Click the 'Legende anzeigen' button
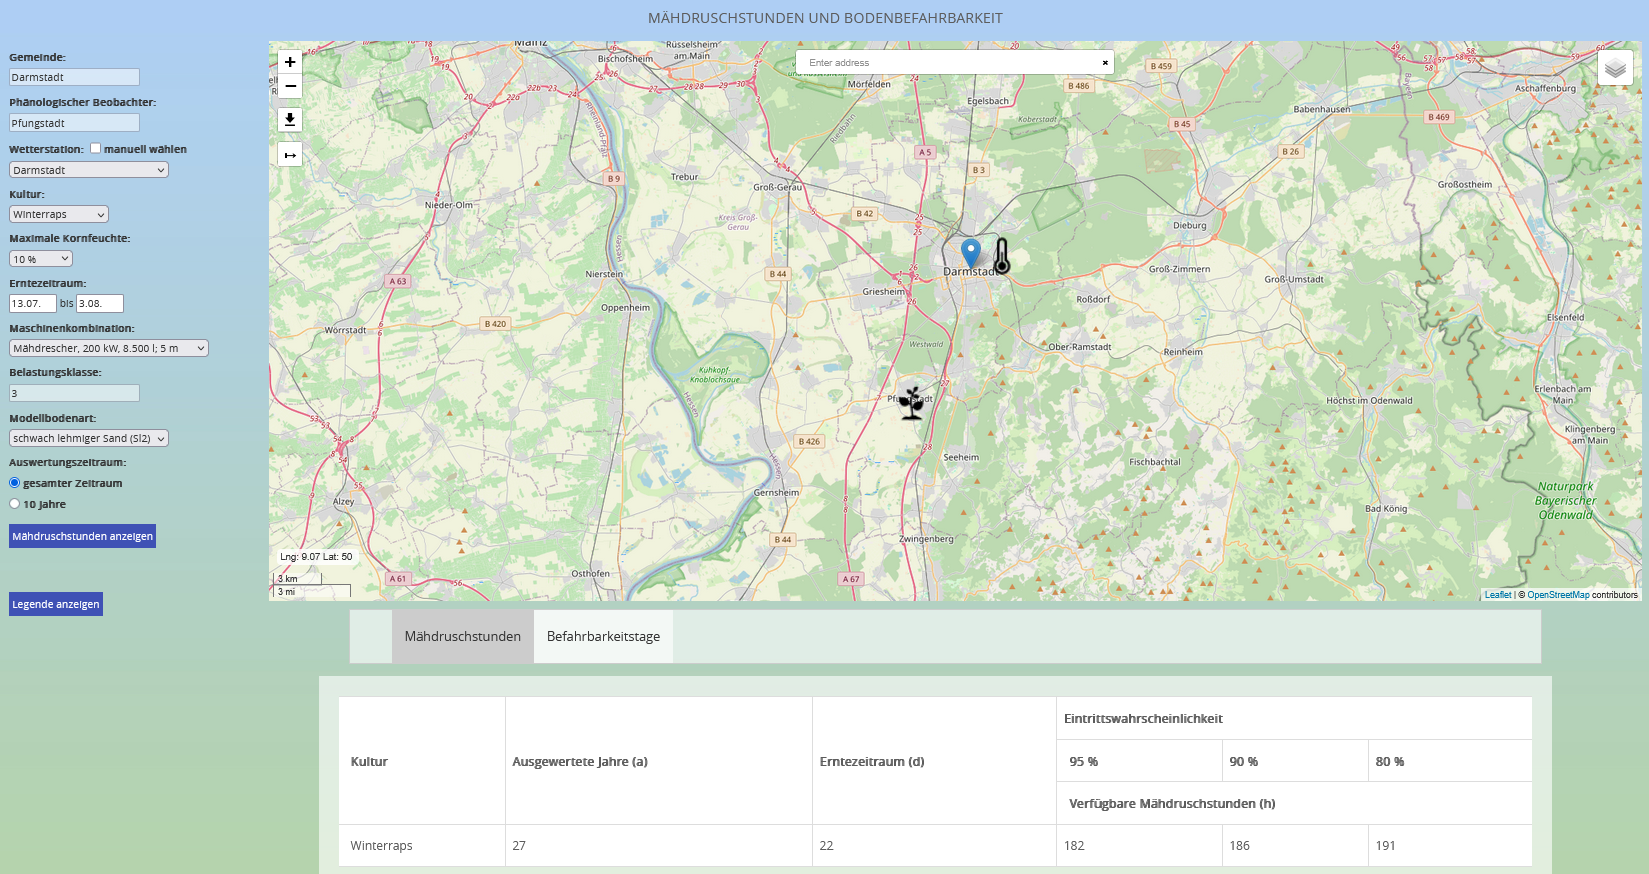 click(56, 604)
